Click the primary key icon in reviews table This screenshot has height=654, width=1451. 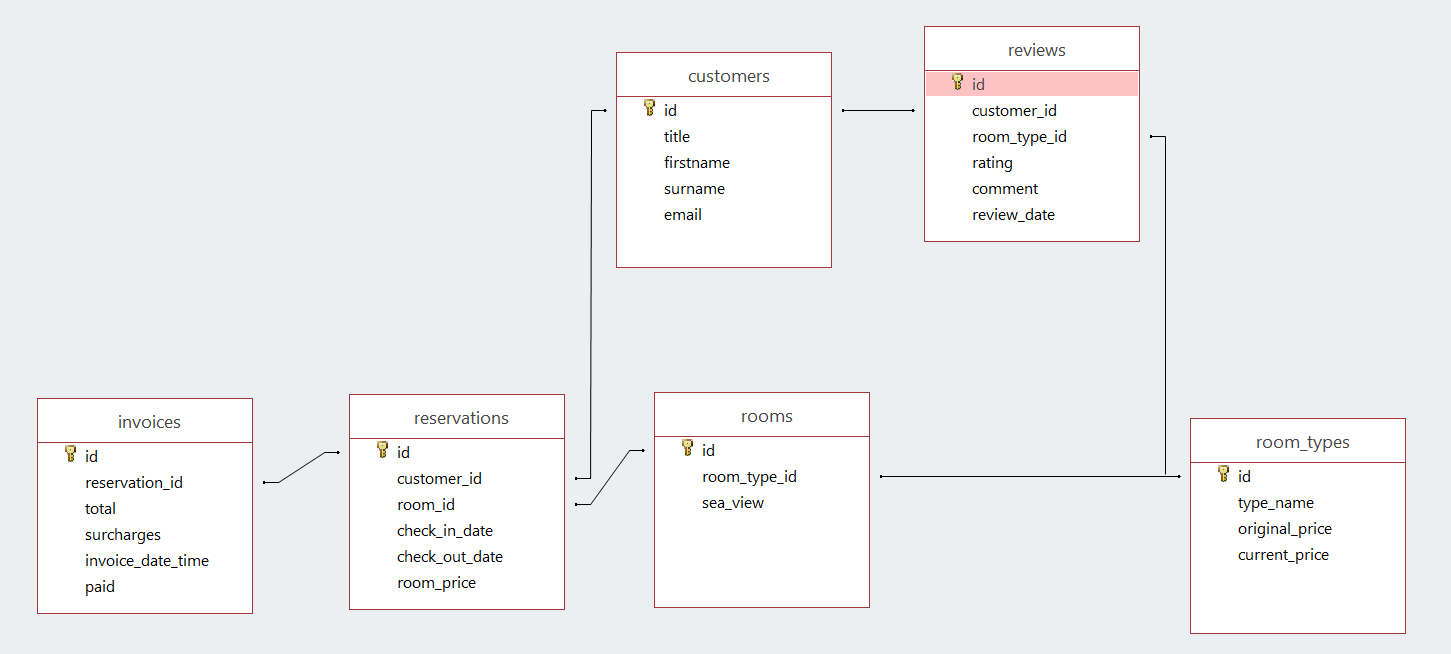(956, 83)
